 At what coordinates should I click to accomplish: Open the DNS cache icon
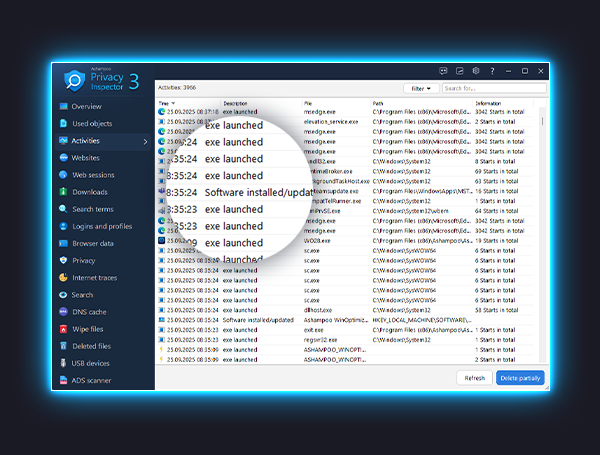63,312
